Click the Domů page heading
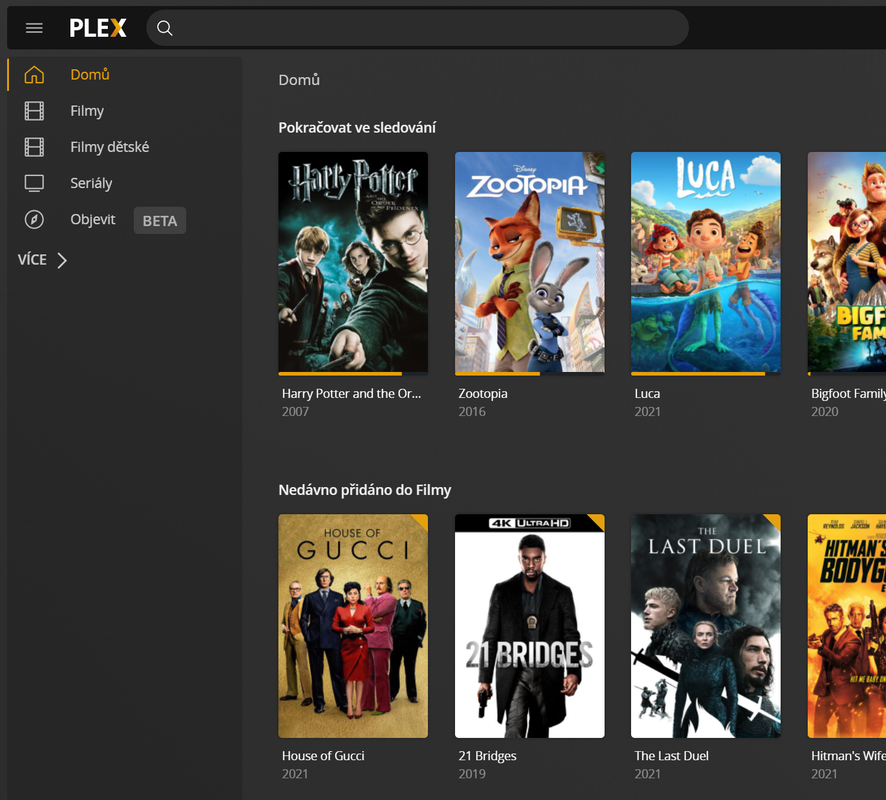 (x=299, y=80)
